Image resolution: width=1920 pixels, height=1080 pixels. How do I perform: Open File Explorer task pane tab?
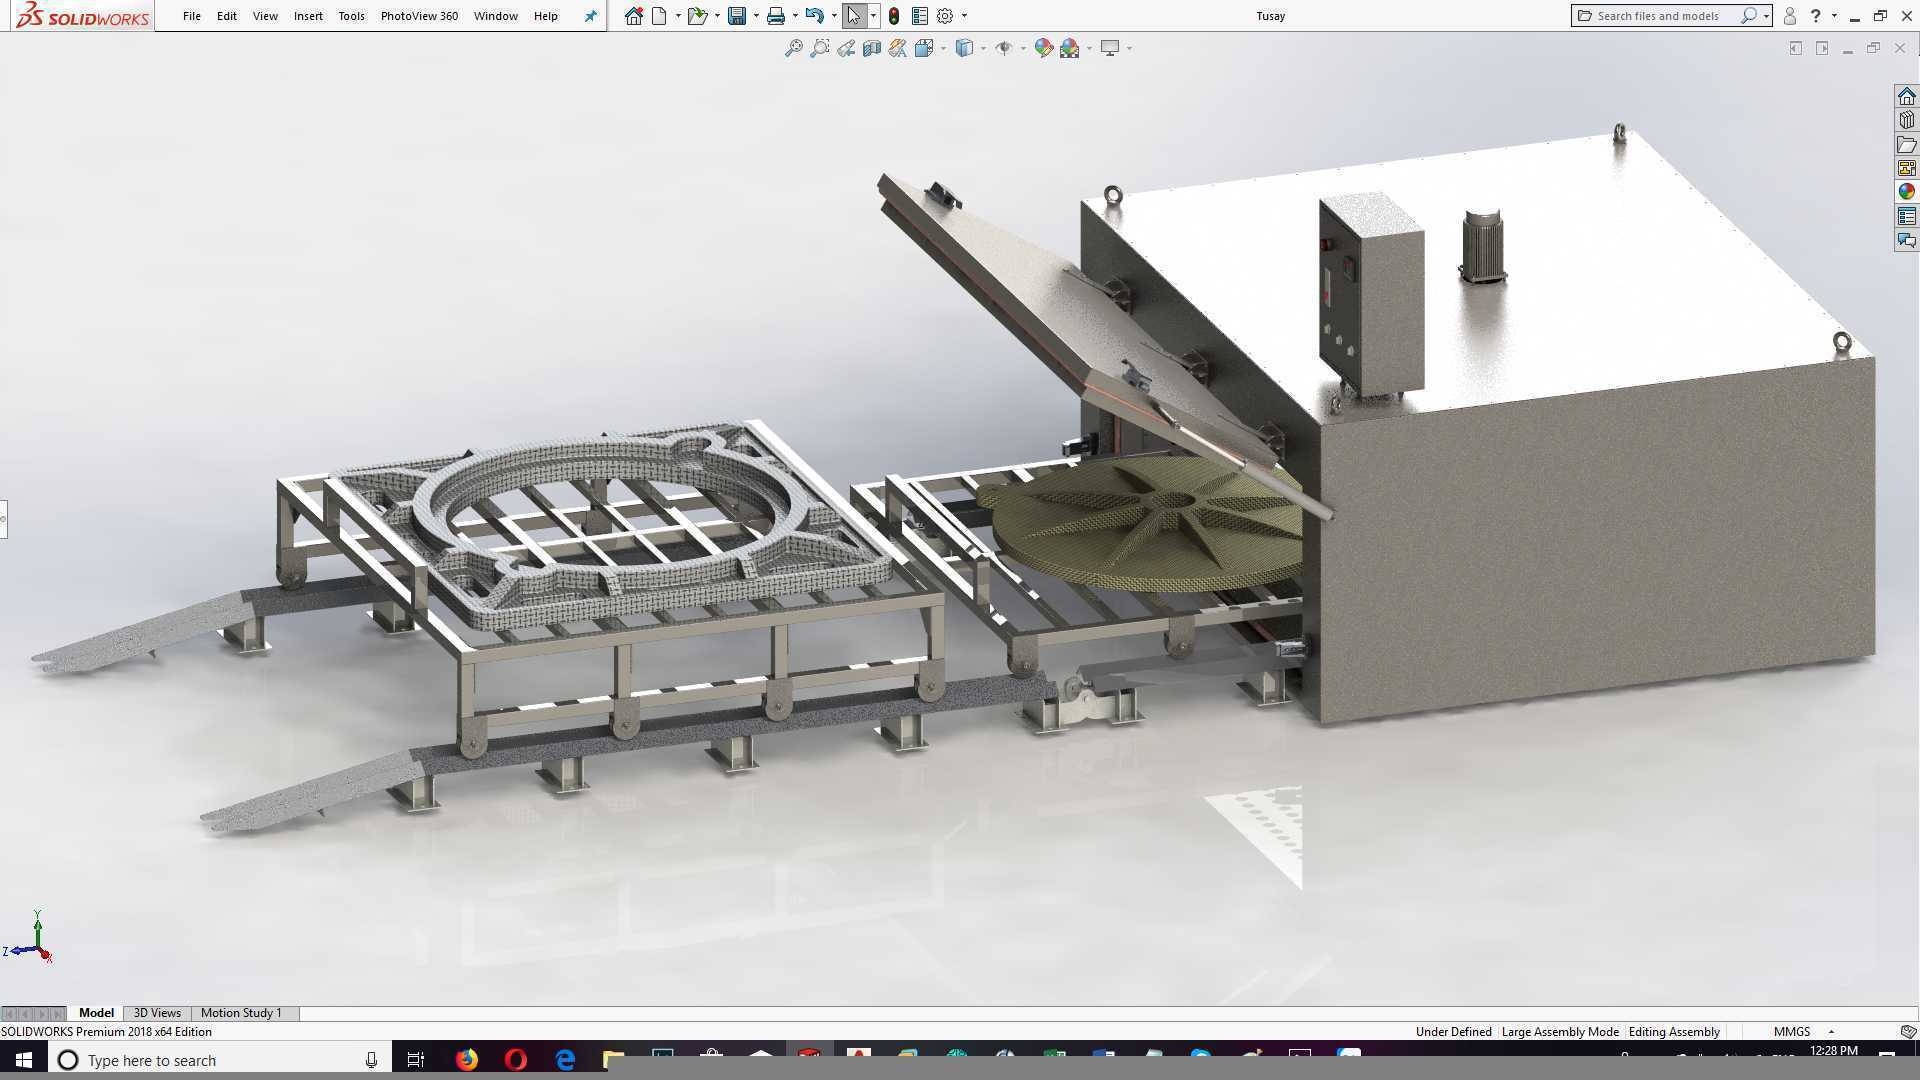(x=1906, y=144)
